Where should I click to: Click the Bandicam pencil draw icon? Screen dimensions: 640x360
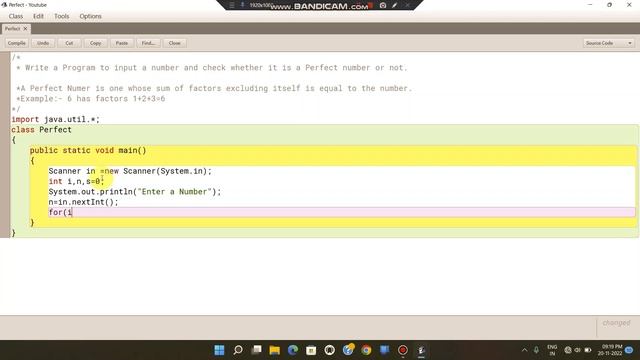tap(395, 5)
